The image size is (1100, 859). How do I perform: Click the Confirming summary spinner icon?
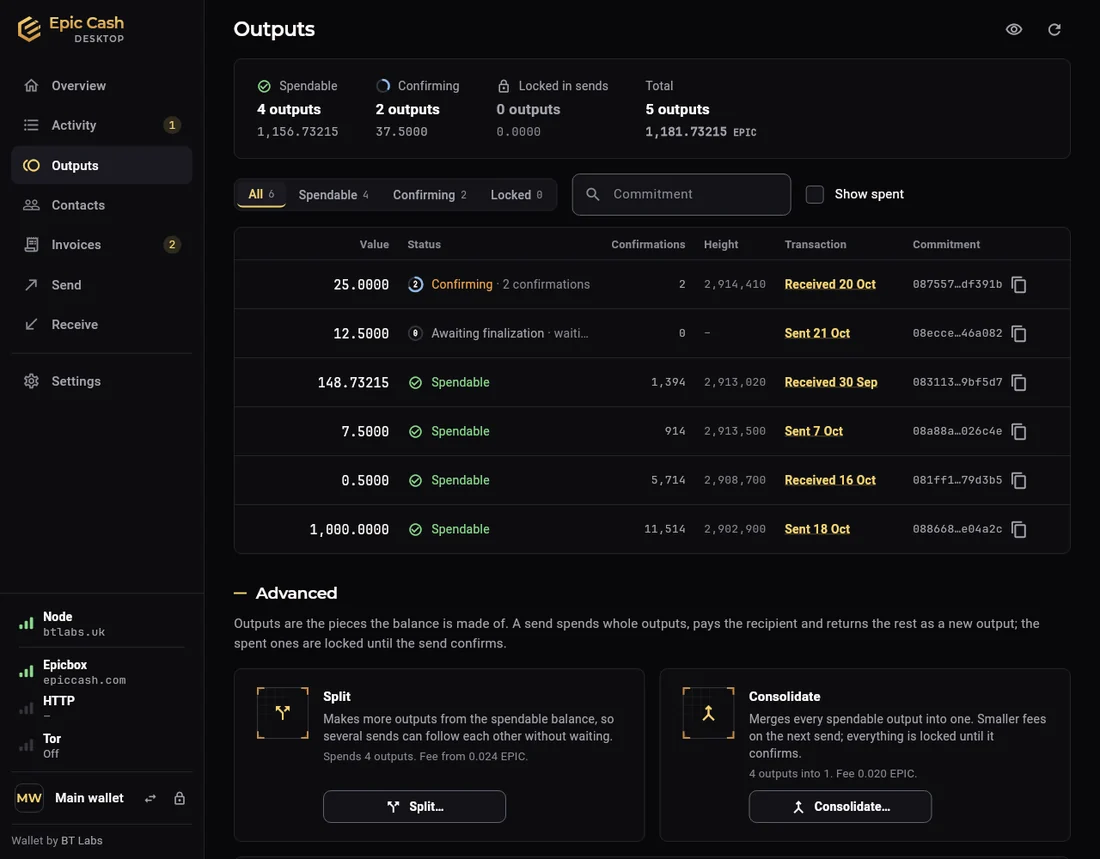(x=383, y=86)
